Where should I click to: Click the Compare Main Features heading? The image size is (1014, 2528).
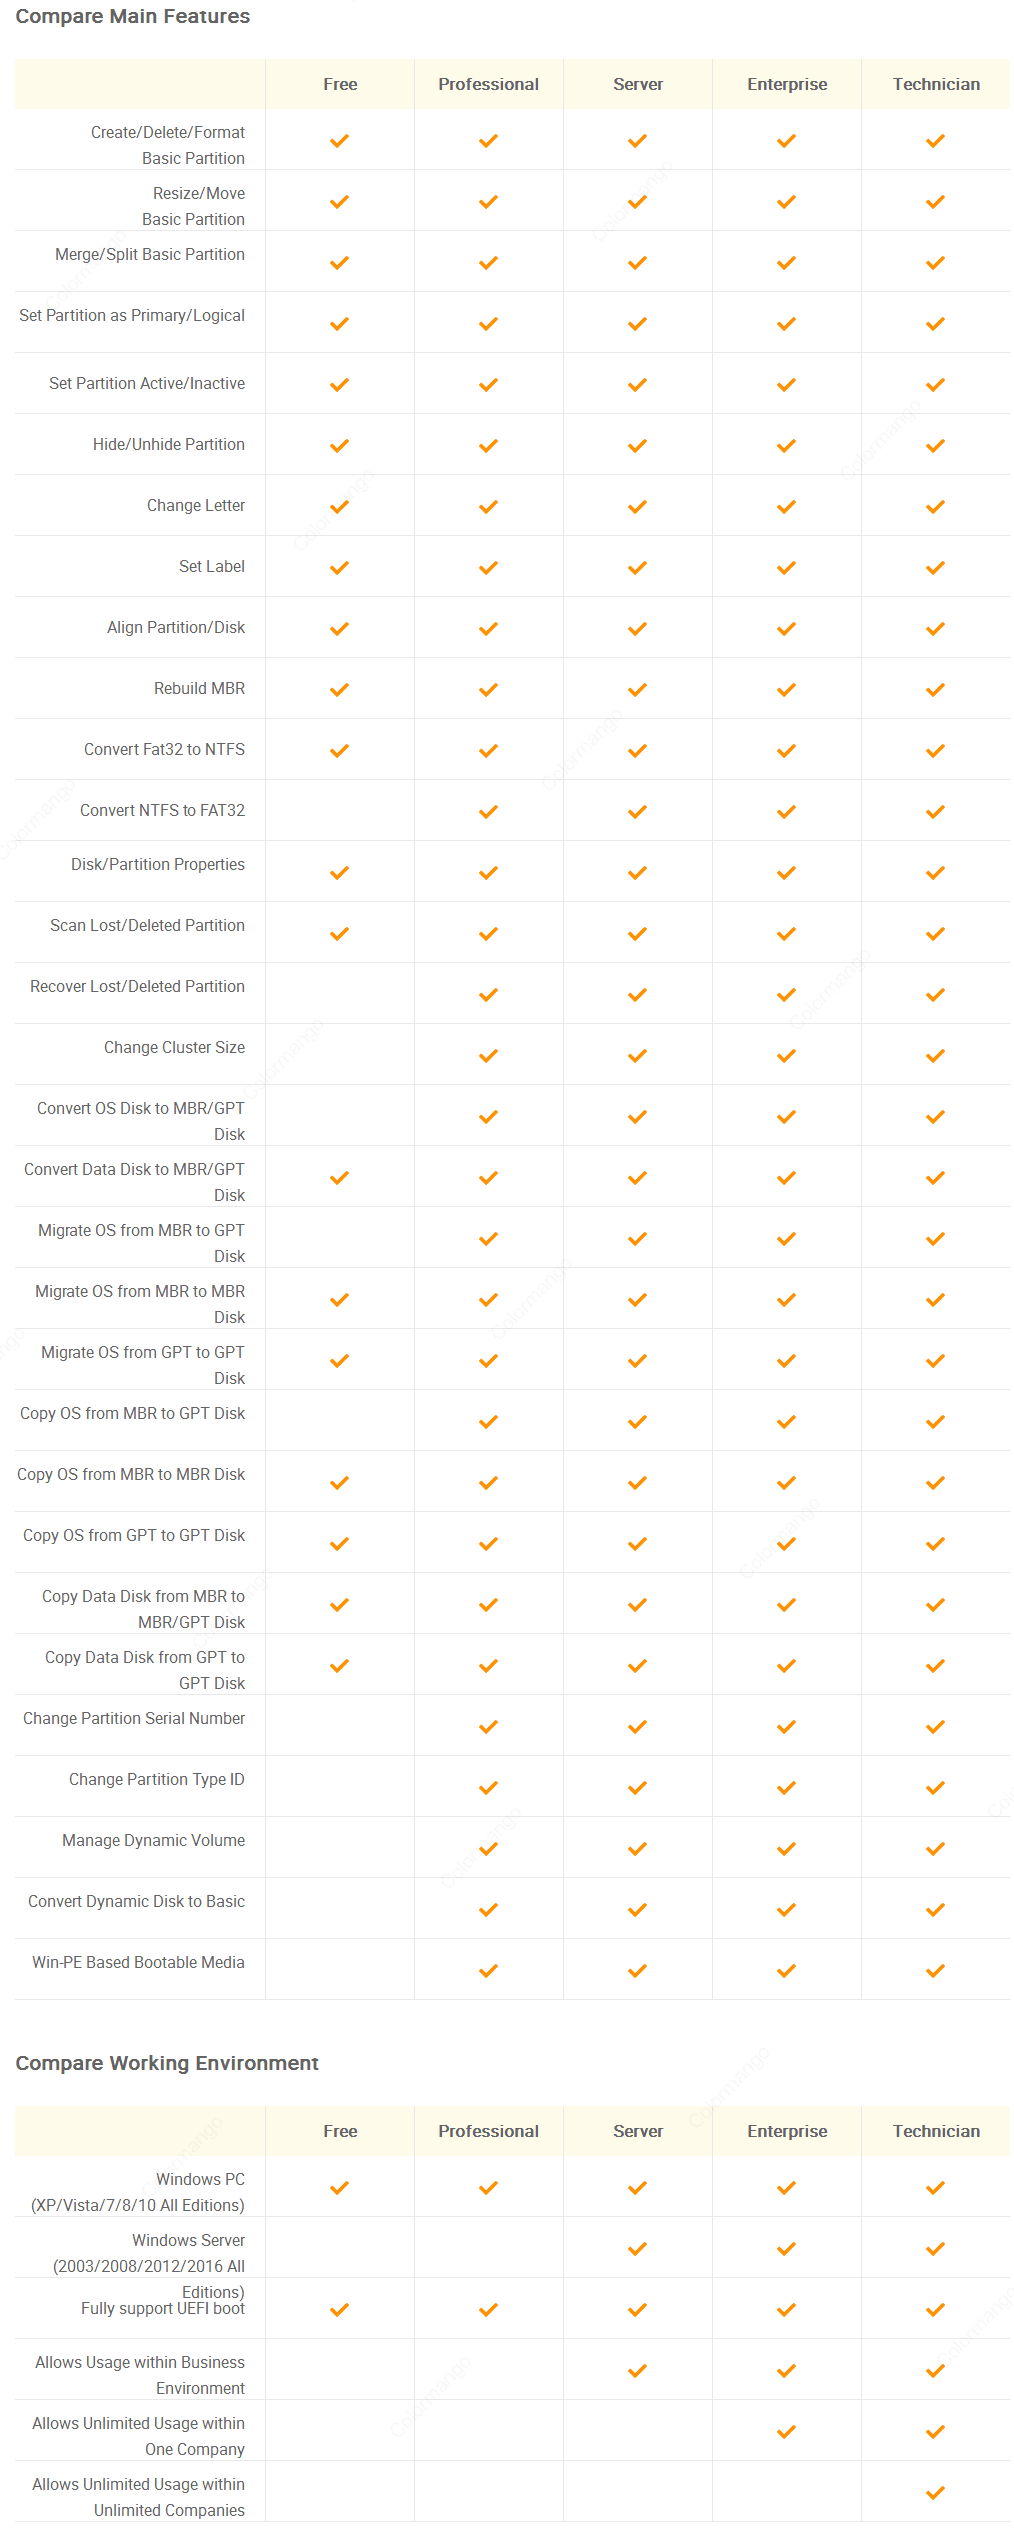[133, 16]
